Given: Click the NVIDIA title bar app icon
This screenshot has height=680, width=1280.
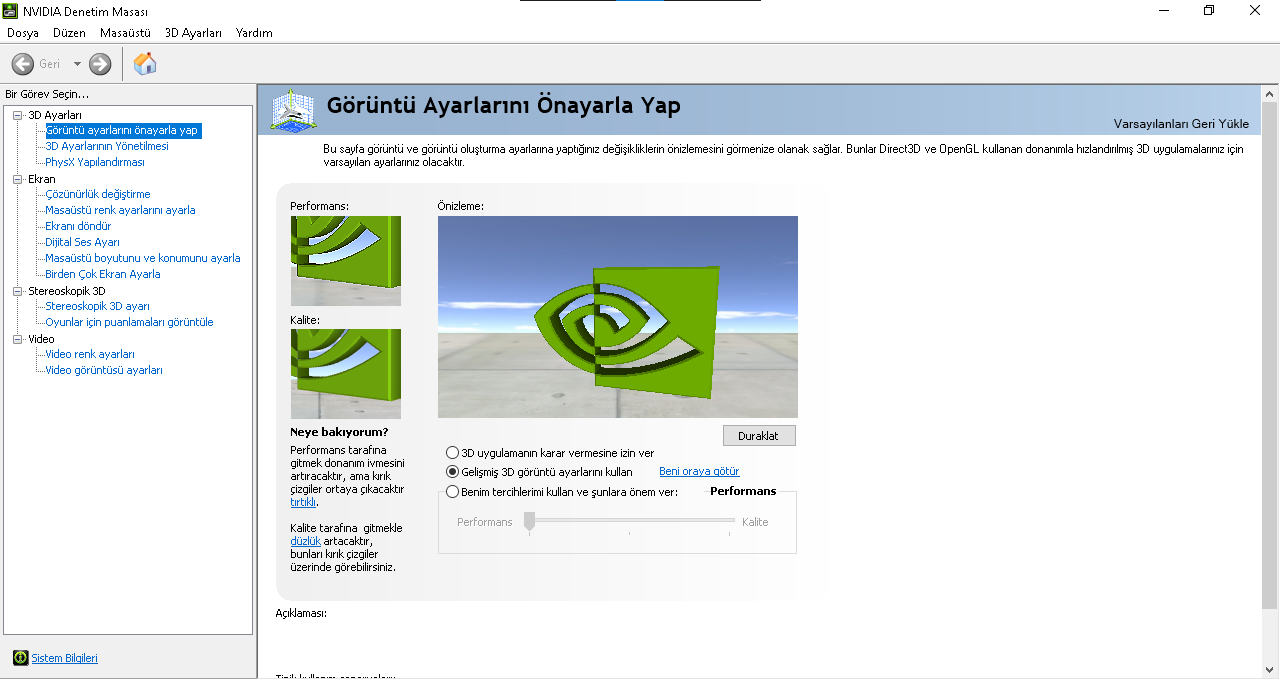Looking at the screenshot, I should (10, 11).
